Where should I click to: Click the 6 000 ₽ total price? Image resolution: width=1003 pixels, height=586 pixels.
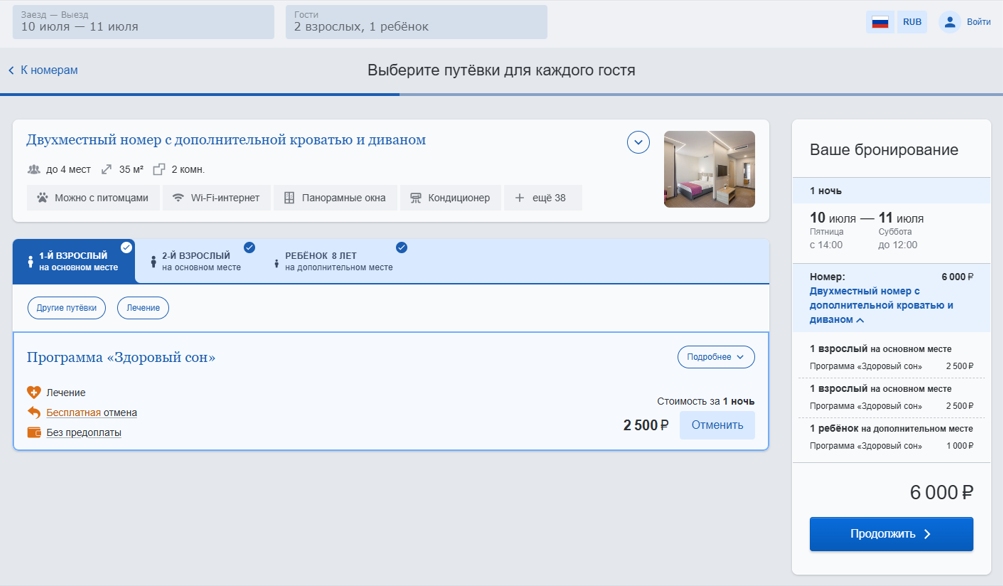(x=941, y=493)
